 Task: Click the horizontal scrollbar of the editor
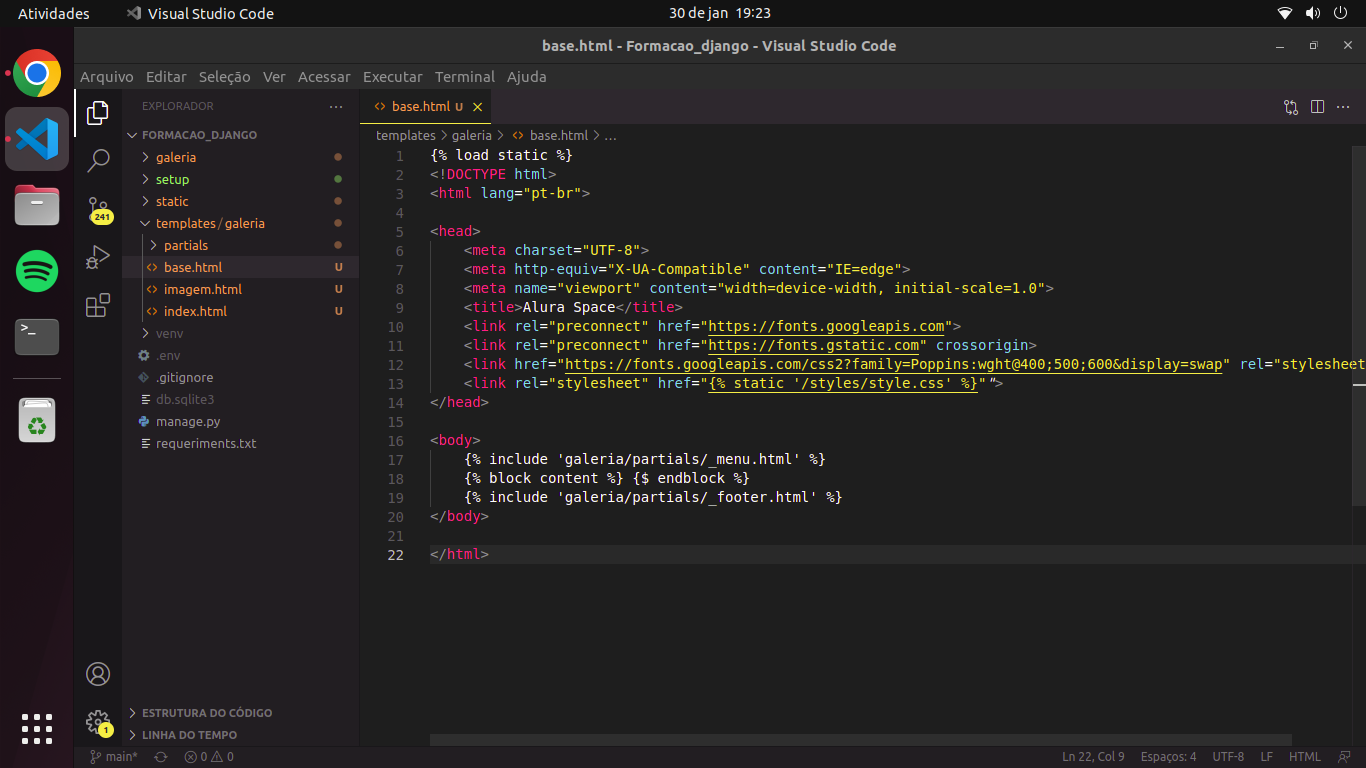click(x=861, y=740)
